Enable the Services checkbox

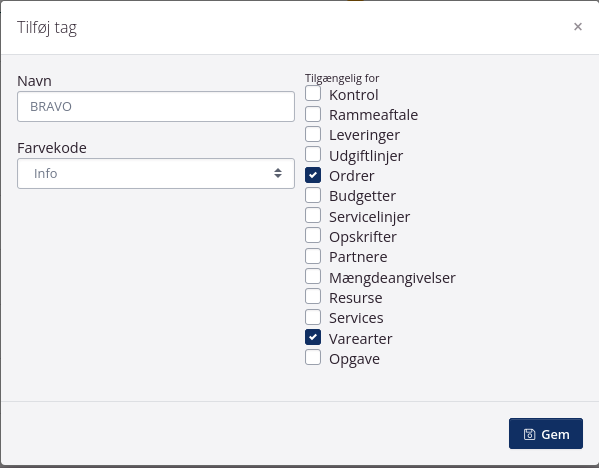coord(313,317)
